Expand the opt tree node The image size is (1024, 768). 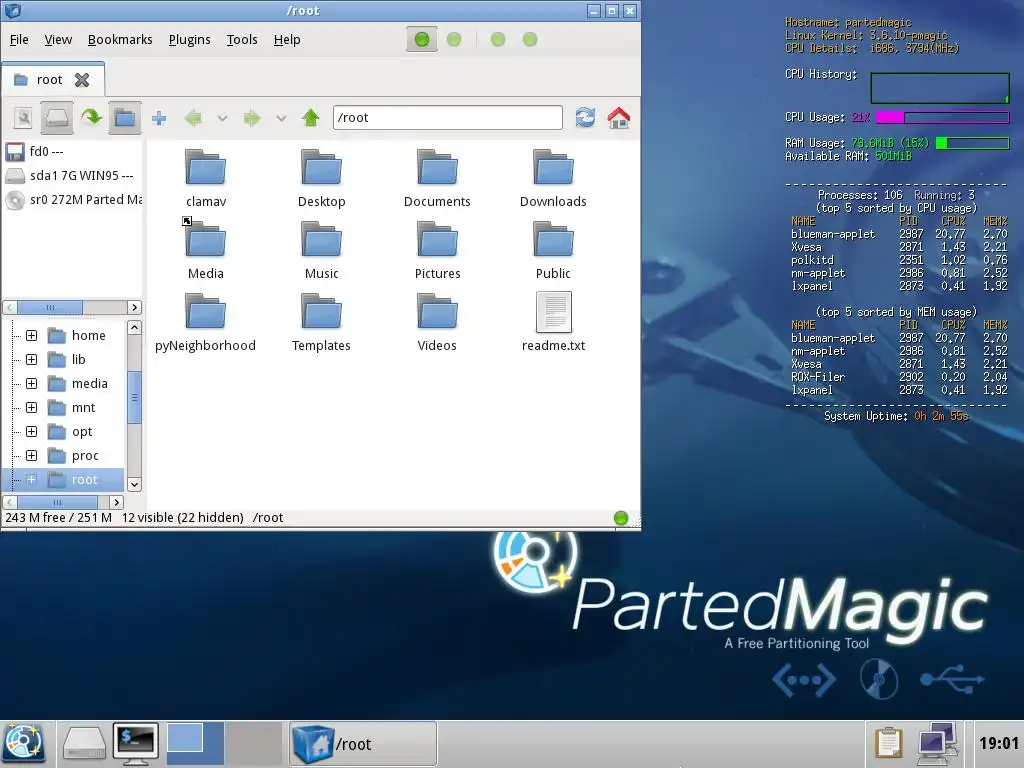coord(31,432)
